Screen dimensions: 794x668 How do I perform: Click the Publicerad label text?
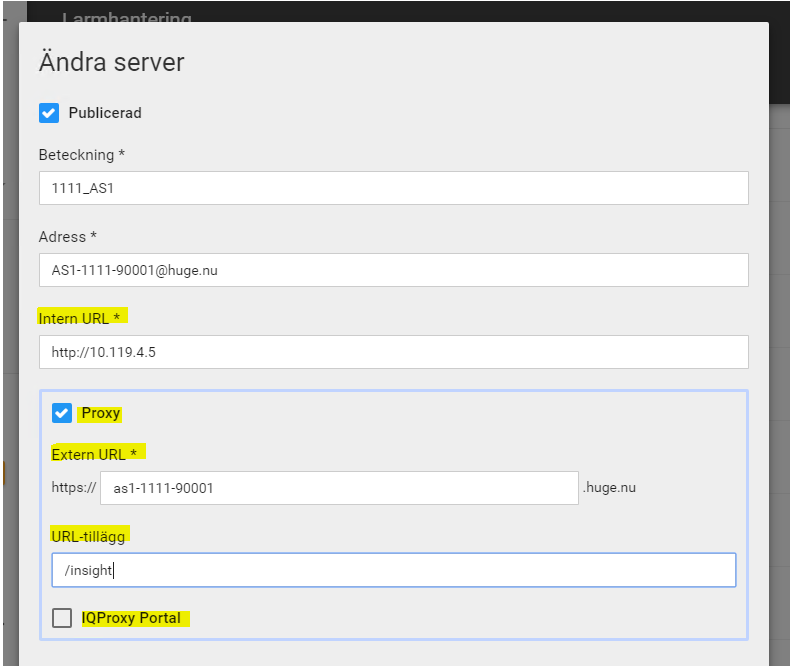[x=105, y=113]
